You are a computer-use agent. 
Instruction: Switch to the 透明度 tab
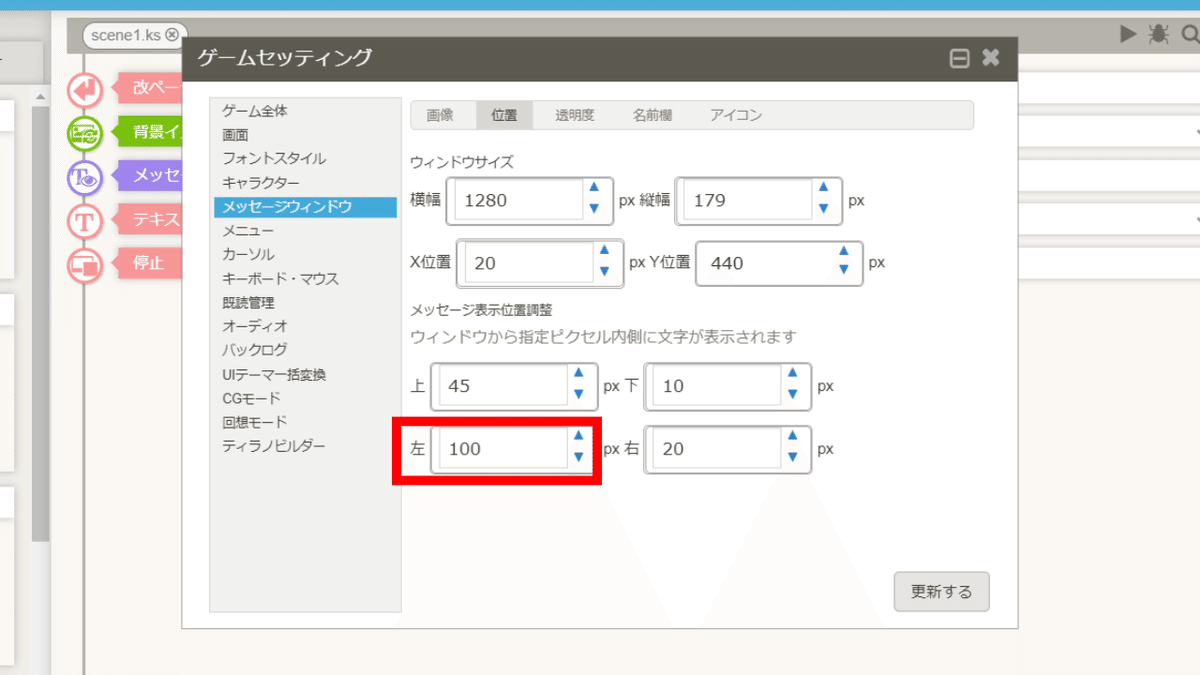click(575, 115)
